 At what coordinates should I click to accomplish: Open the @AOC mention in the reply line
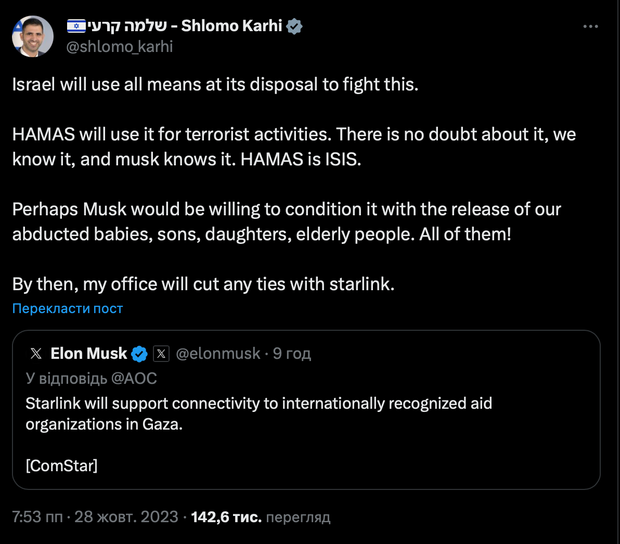click(x=134, y=379)
